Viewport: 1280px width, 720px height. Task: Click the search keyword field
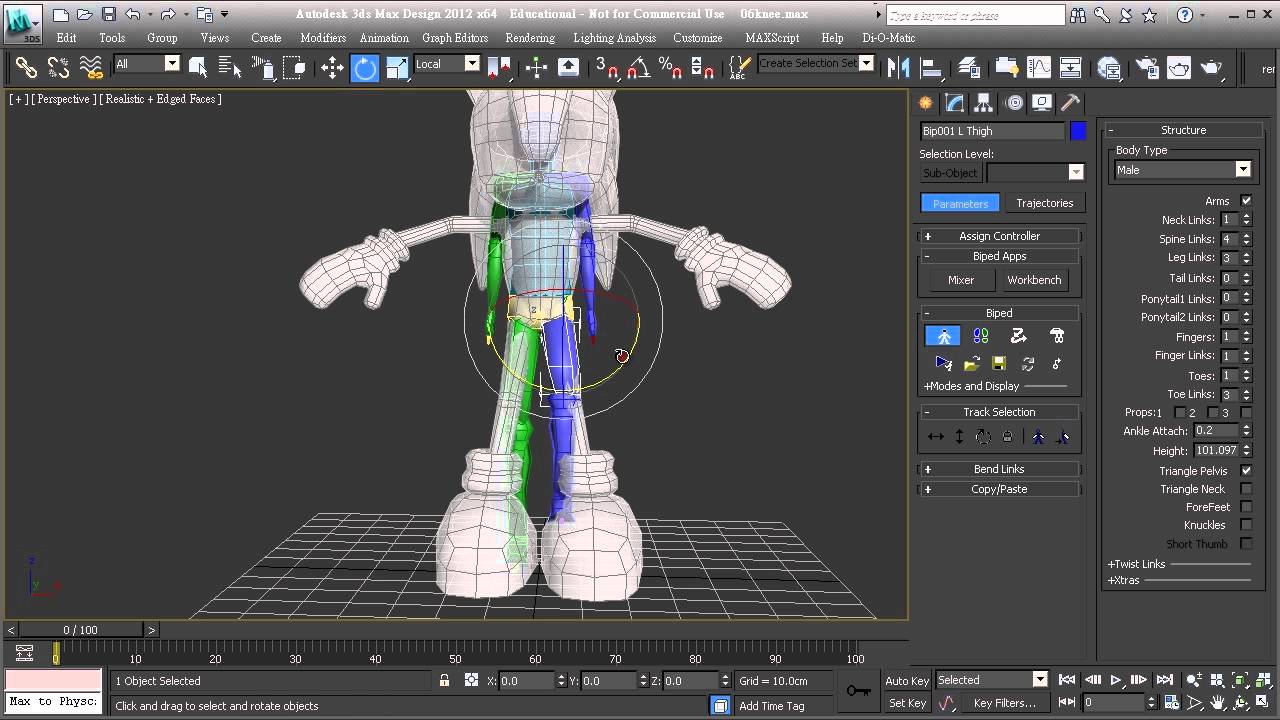coord(976,15)
